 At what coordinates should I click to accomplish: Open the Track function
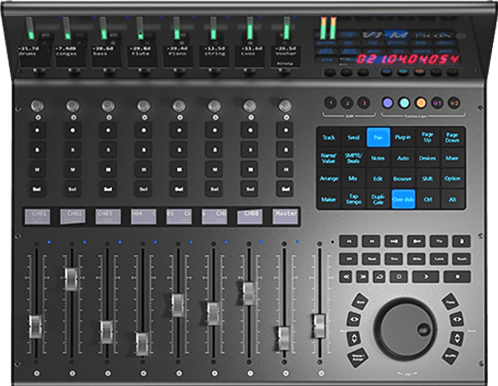329,137
